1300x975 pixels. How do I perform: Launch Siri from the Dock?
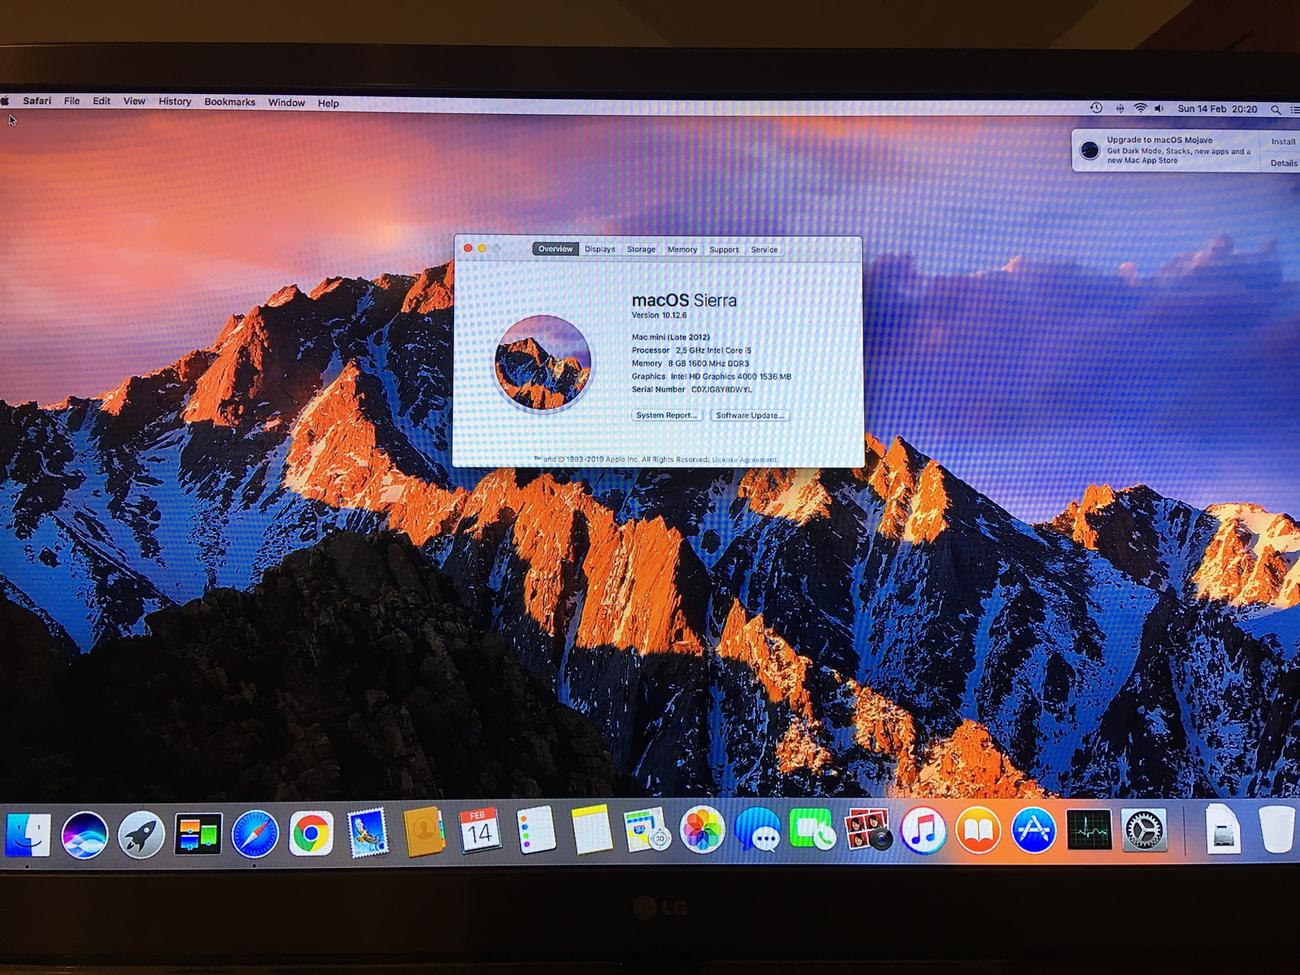coord(84,834)
